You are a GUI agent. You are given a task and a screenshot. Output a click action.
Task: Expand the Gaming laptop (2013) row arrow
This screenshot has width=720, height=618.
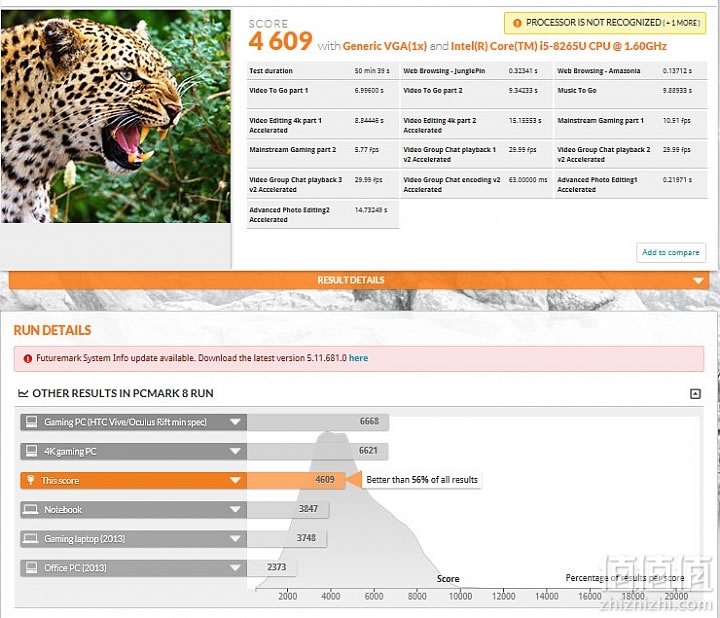[235, 539]
